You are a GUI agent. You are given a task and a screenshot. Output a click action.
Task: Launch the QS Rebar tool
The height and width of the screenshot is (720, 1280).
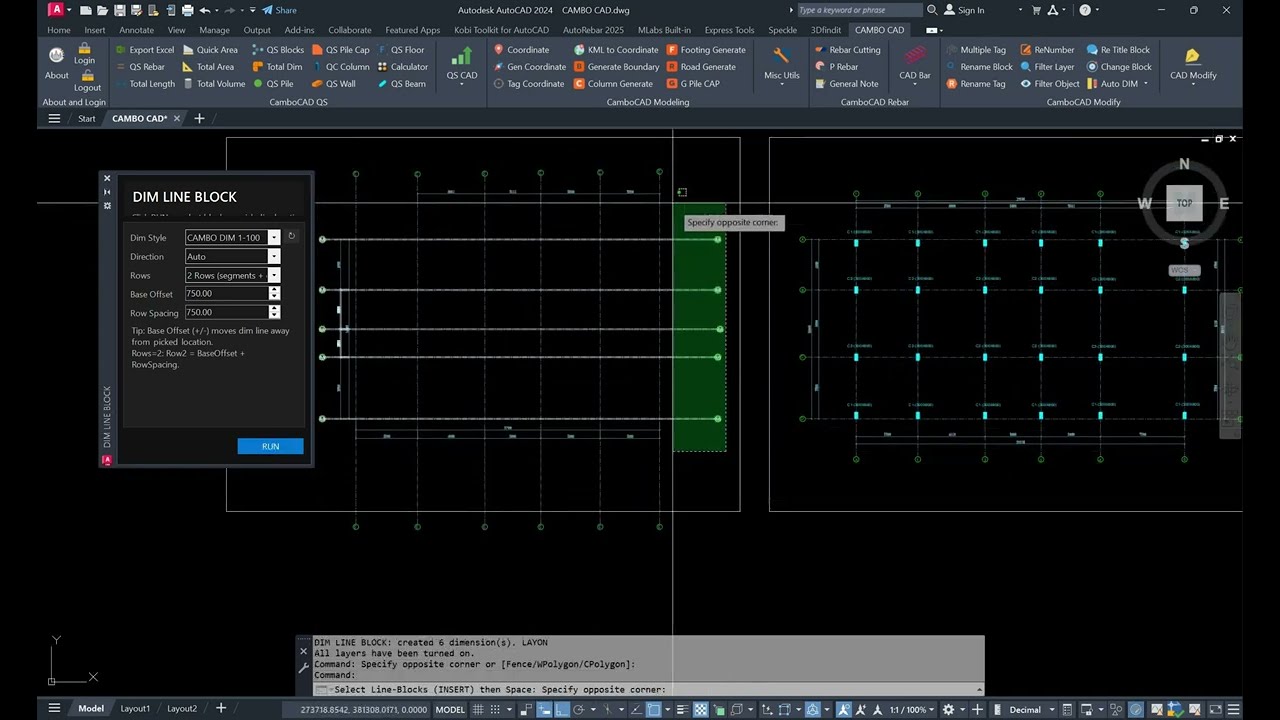[x=139, y=67]
